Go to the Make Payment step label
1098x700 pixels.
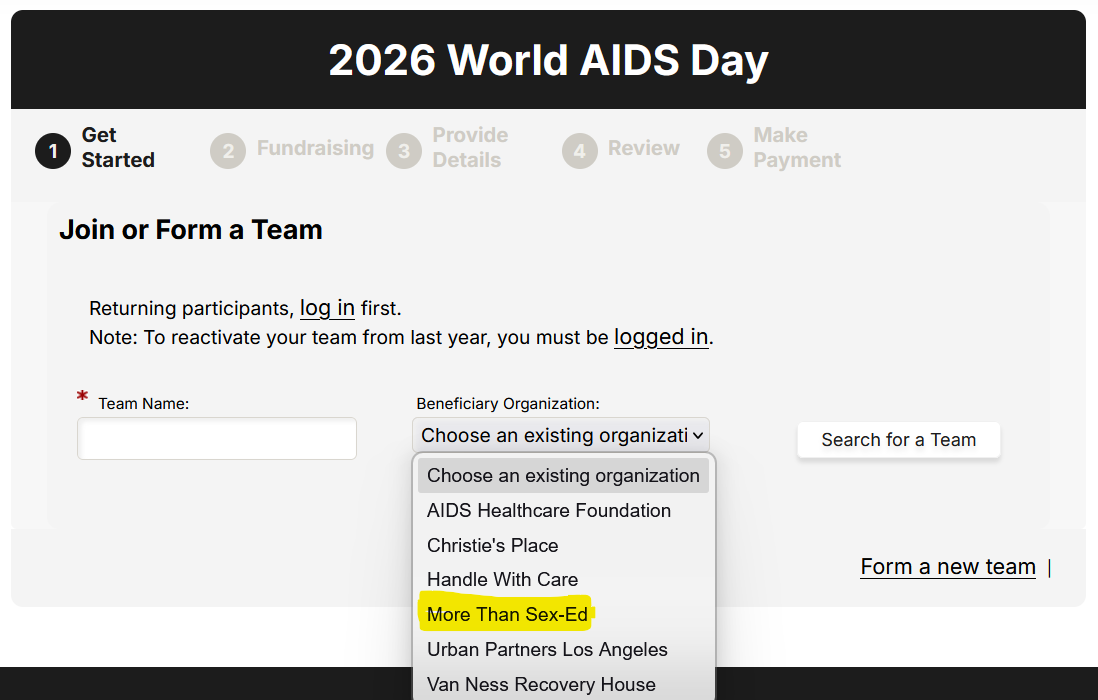(x=797, y=147)
